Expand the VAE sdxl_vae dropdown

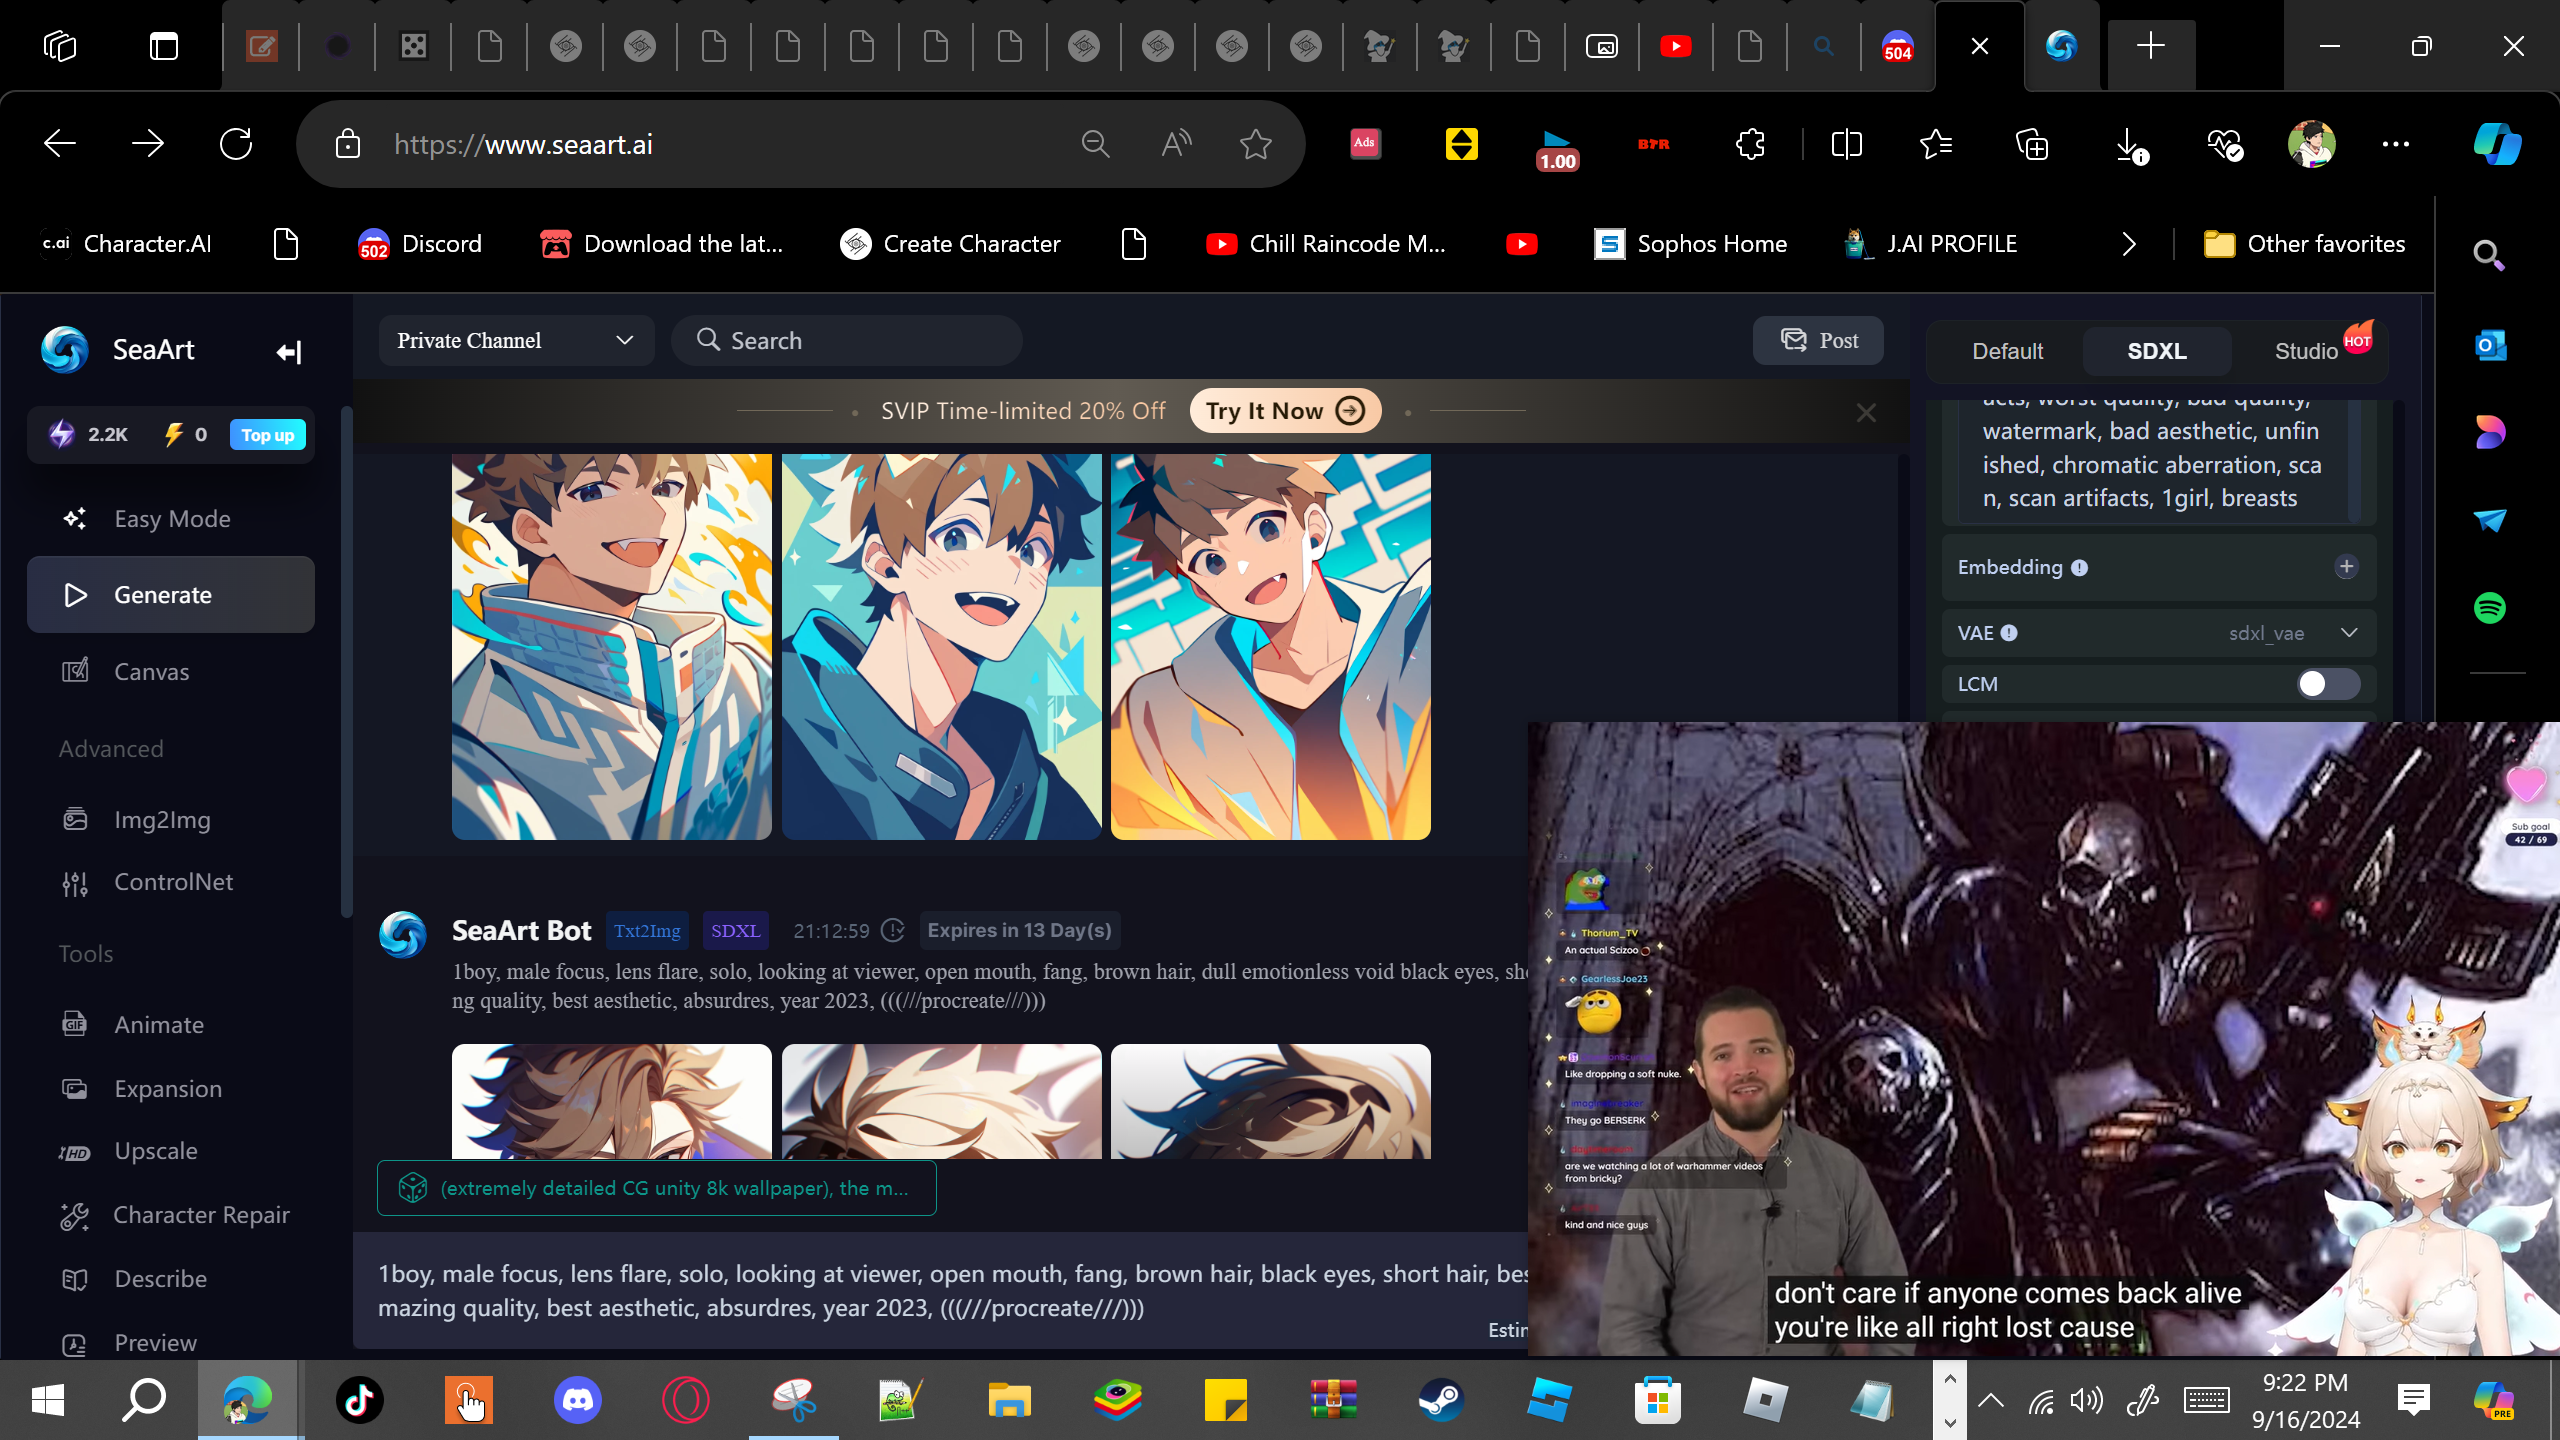(x=2294, y=633)
